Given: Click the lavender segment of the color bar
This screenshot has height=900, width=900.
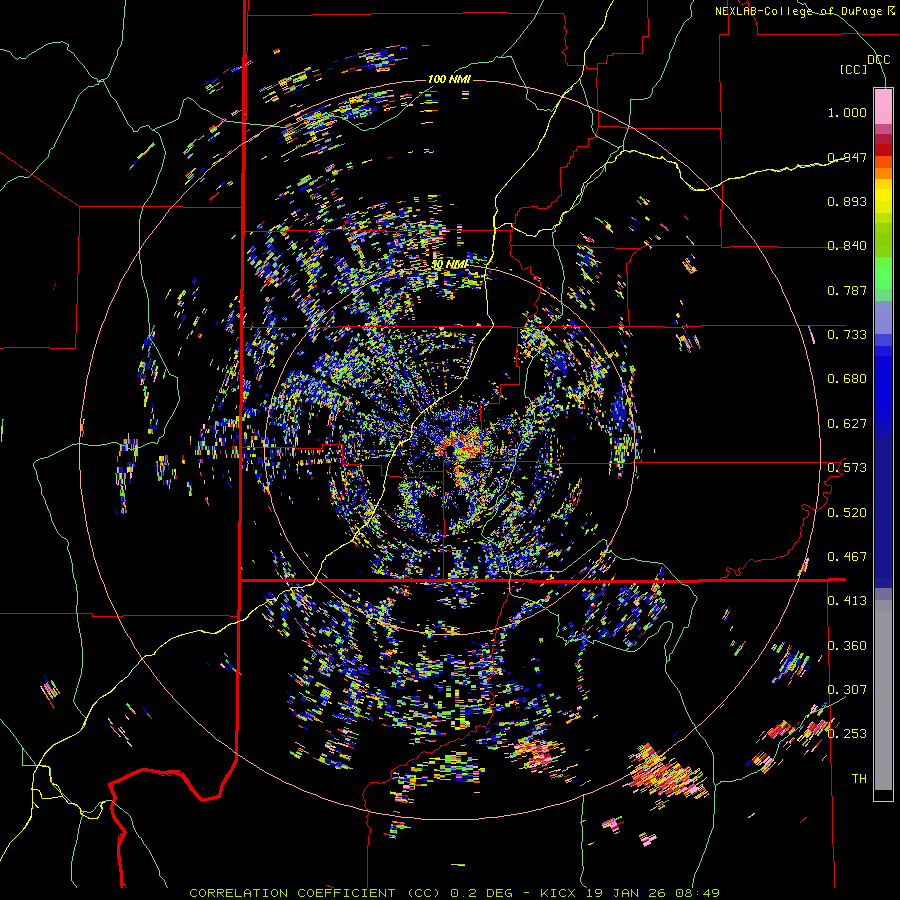Looking at the screenshot, I should click(883, 317).
